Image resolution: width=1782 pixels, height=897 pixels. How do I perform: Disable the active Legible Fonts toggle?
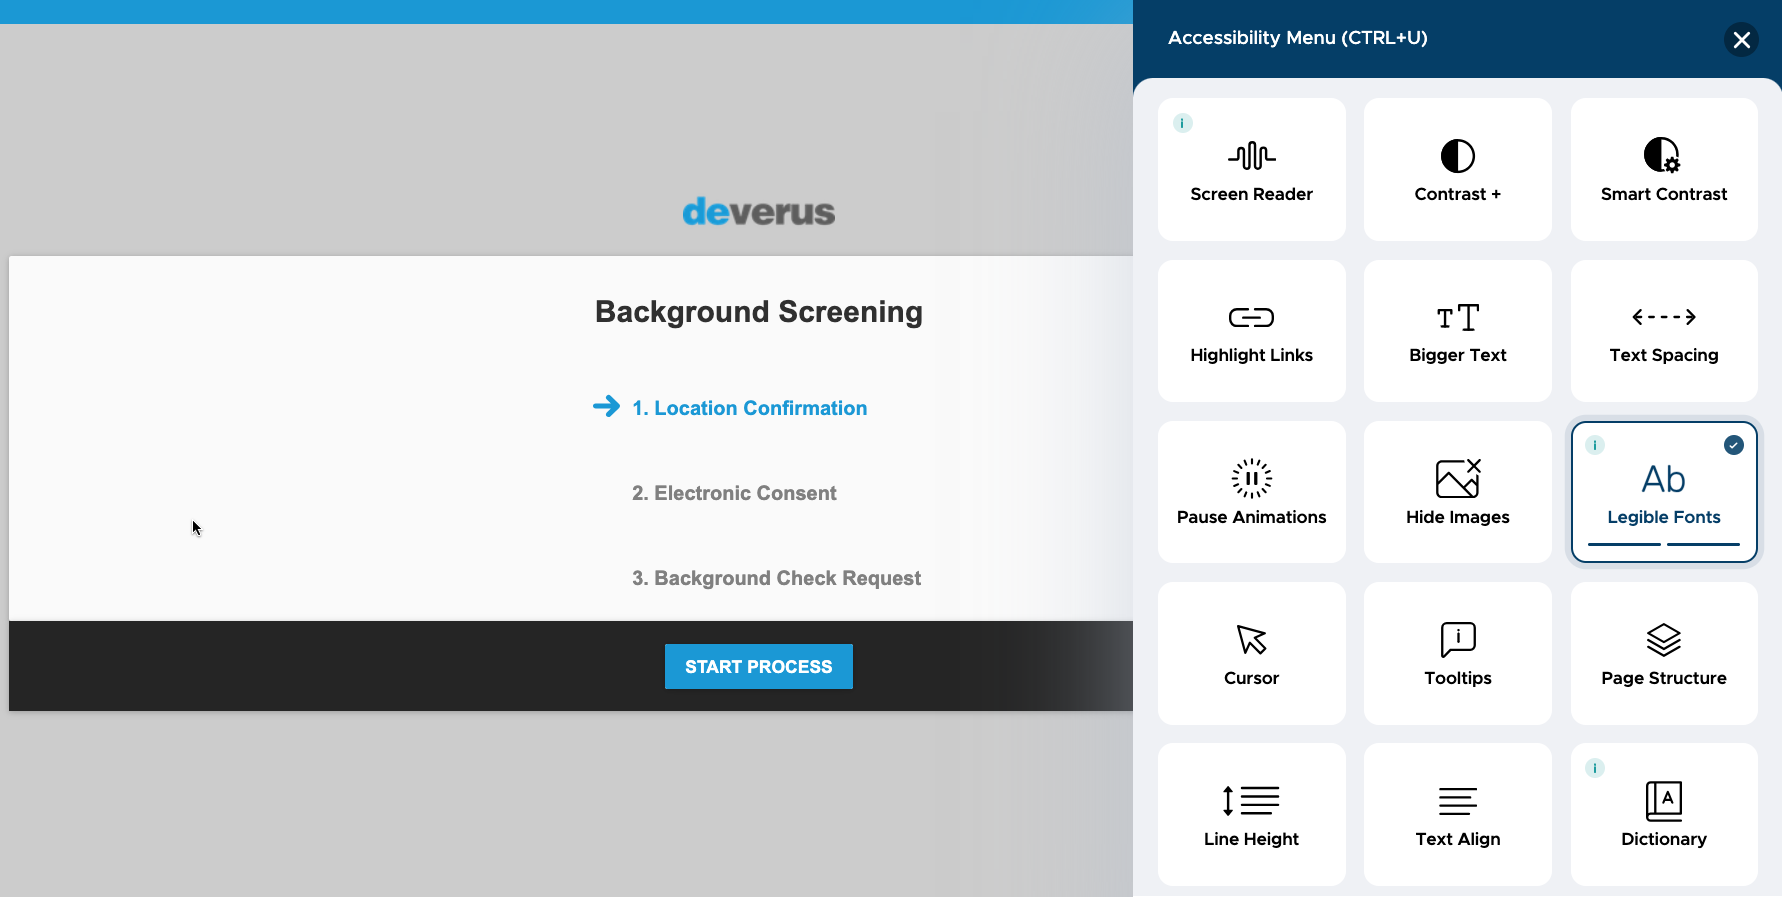click(1664, 492)
